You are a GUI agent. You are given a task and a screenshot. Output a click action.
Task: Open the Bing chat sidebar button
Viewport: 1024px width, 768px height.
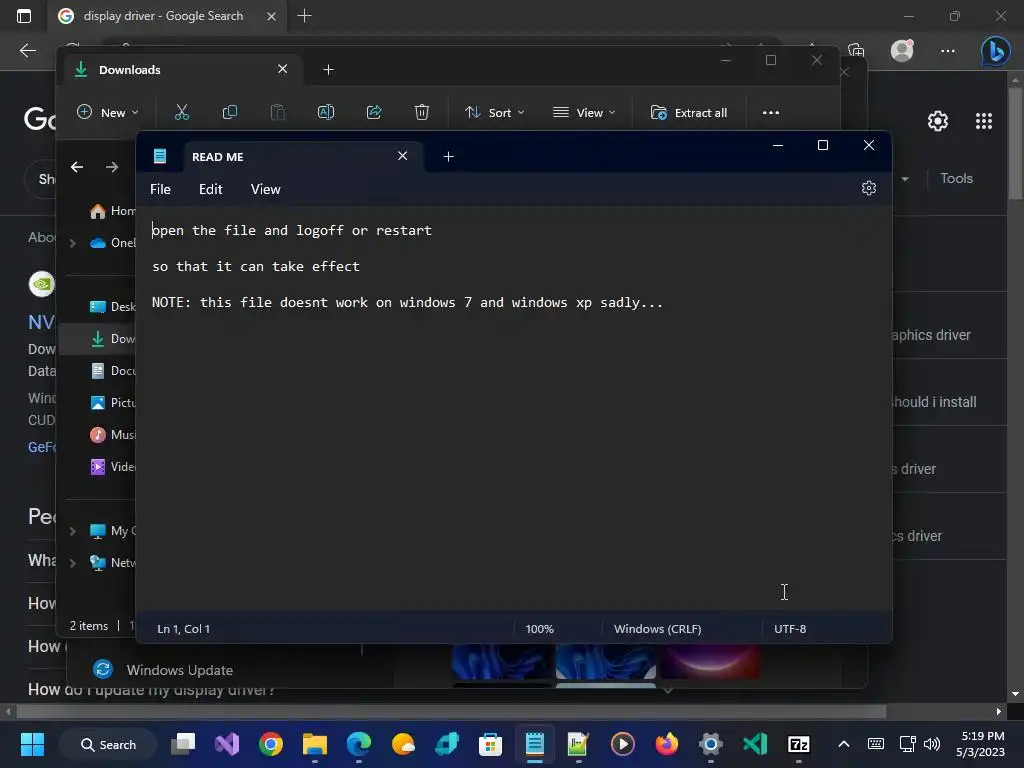(x=995, y=50)
